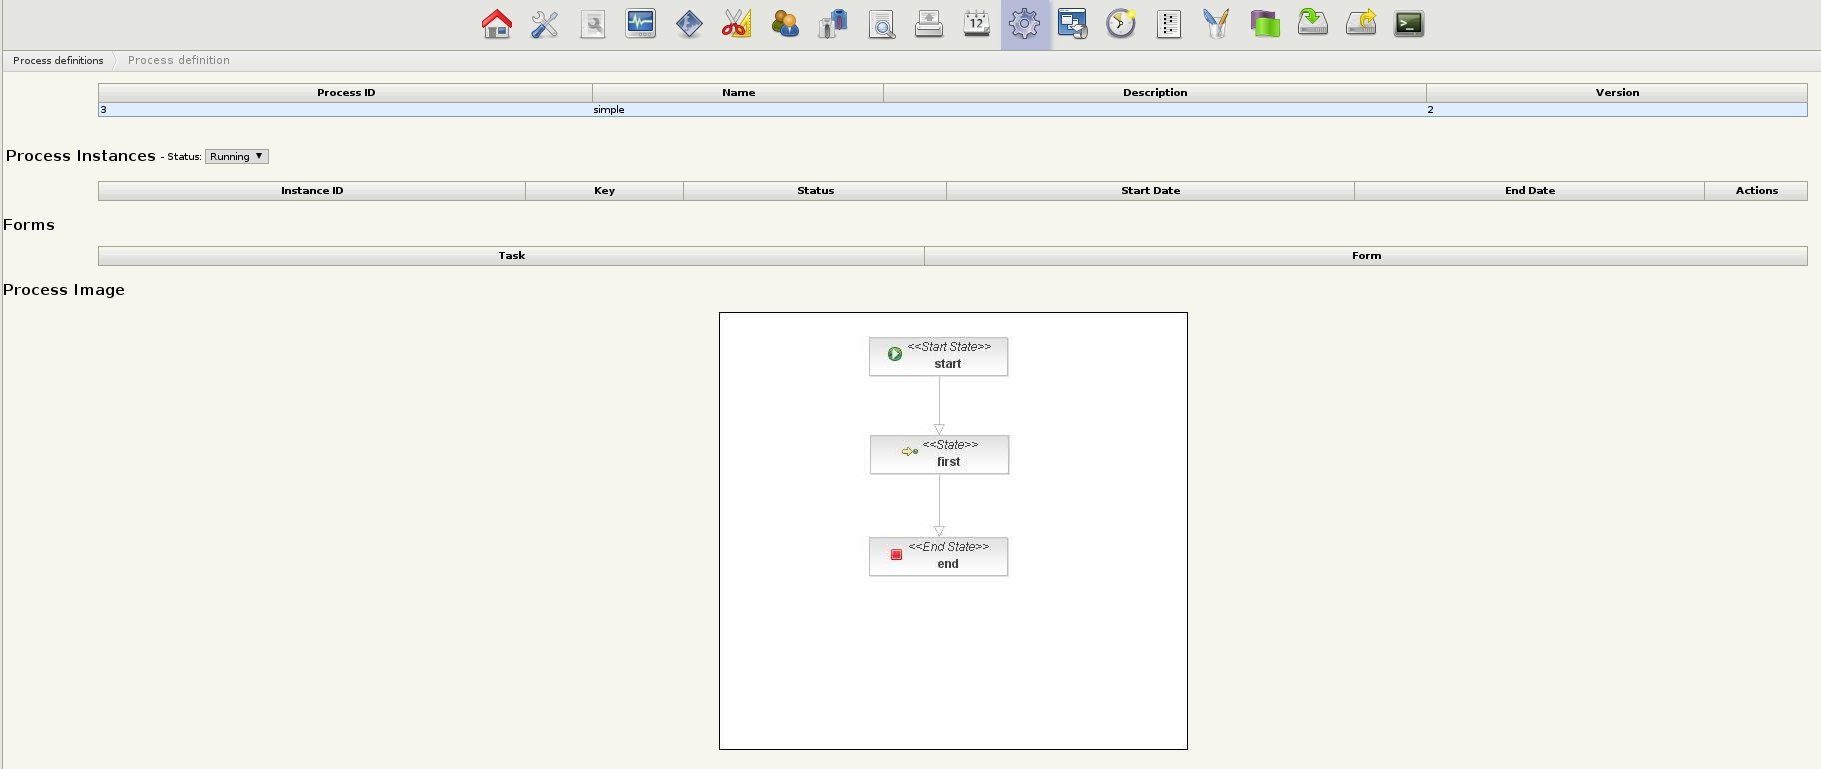Click the yellow arrow state icon on first
Image resolution: width=1821 pixels, height=769 pixels.
(x=910, y=452)
